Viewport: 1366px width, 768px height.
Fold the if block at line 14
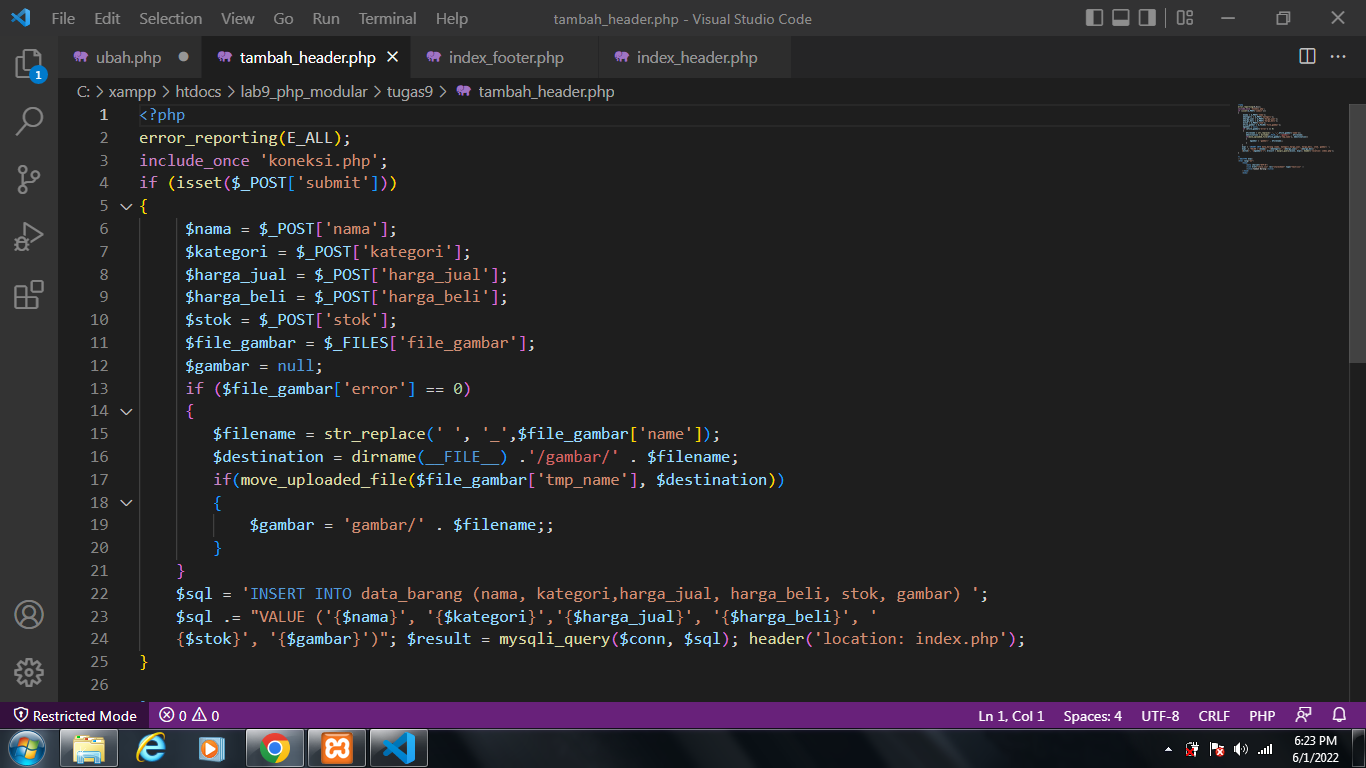tap(125, 411)
